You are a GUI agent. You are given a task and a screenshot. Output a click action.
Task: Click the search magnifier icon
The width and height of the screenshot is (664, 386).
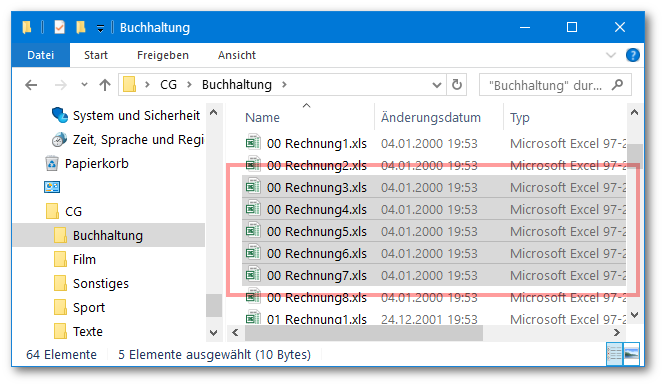click(617, 85)
